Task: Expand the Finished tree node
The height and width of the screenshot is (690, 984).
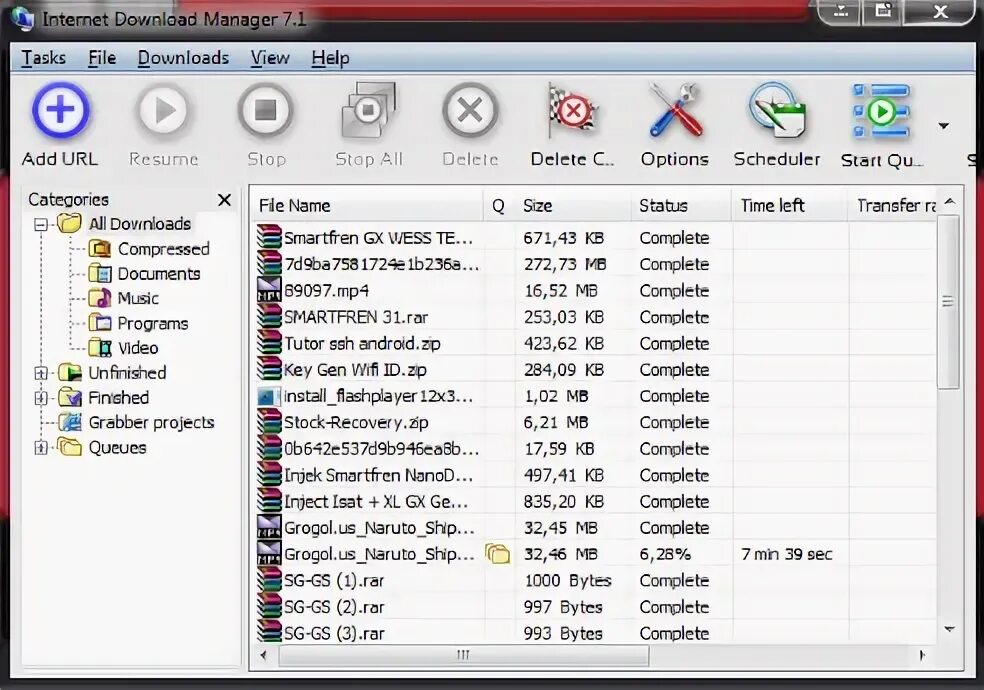Action: point(41,398)
